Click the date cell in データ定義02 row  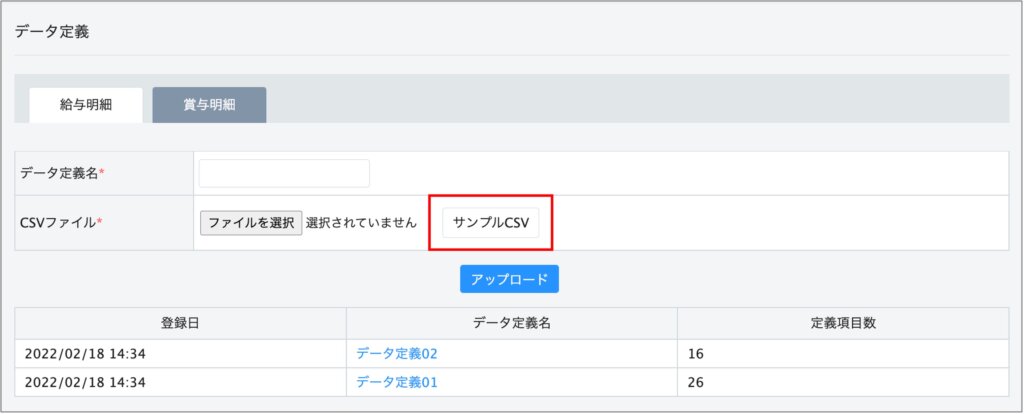(x=85, y=353)
